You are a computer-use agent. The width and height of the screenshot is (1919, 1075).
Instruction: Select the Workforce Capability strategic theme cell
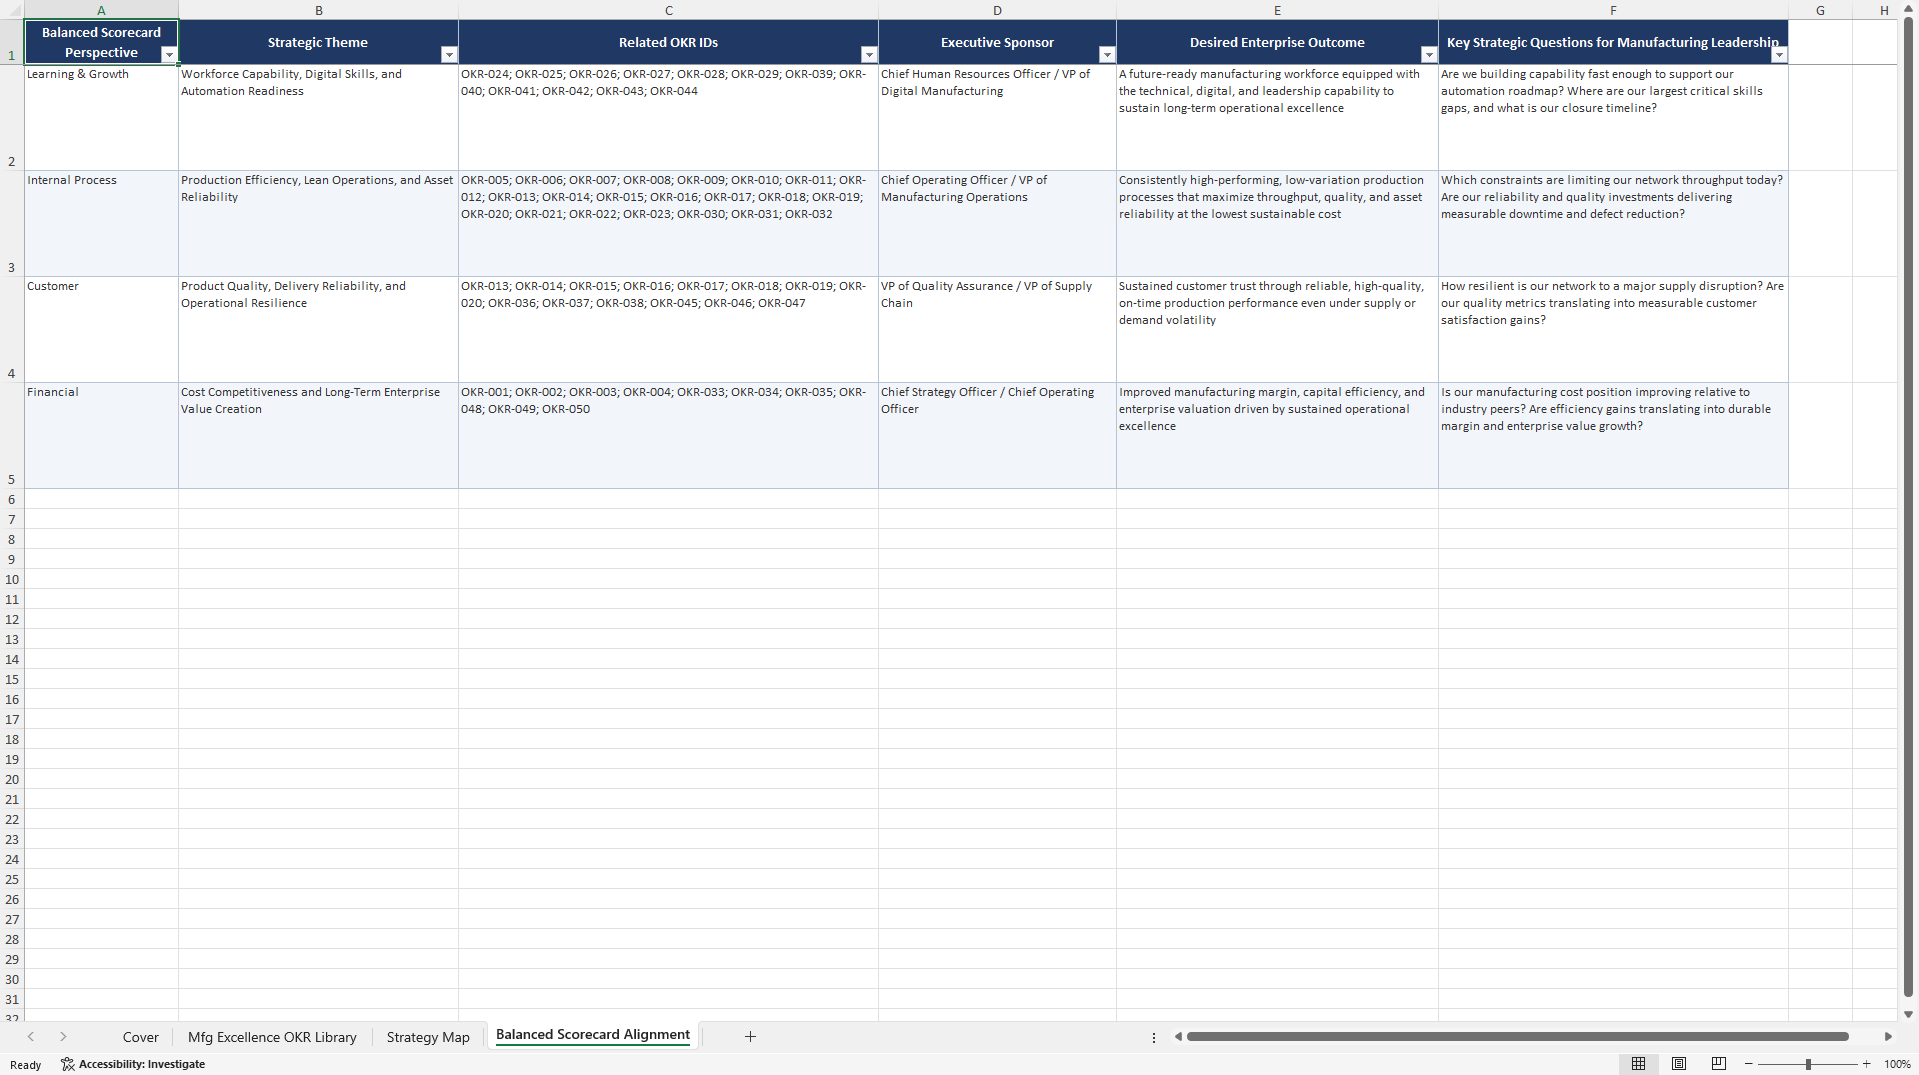click(x=318, y=118)
